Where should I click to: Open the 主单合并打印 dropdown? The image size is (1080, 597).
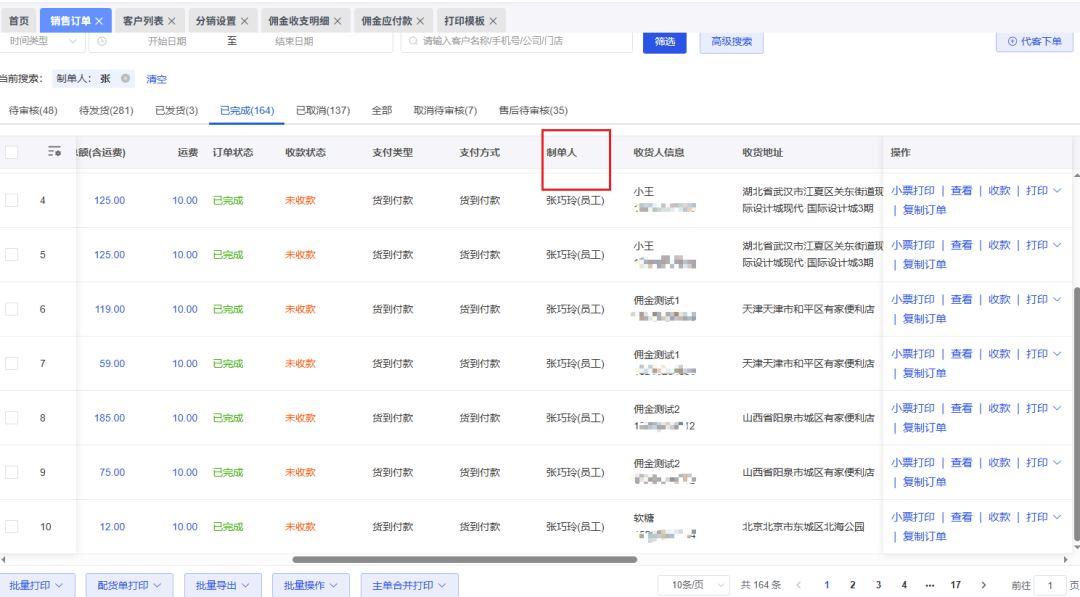click(x=409, y=585)
